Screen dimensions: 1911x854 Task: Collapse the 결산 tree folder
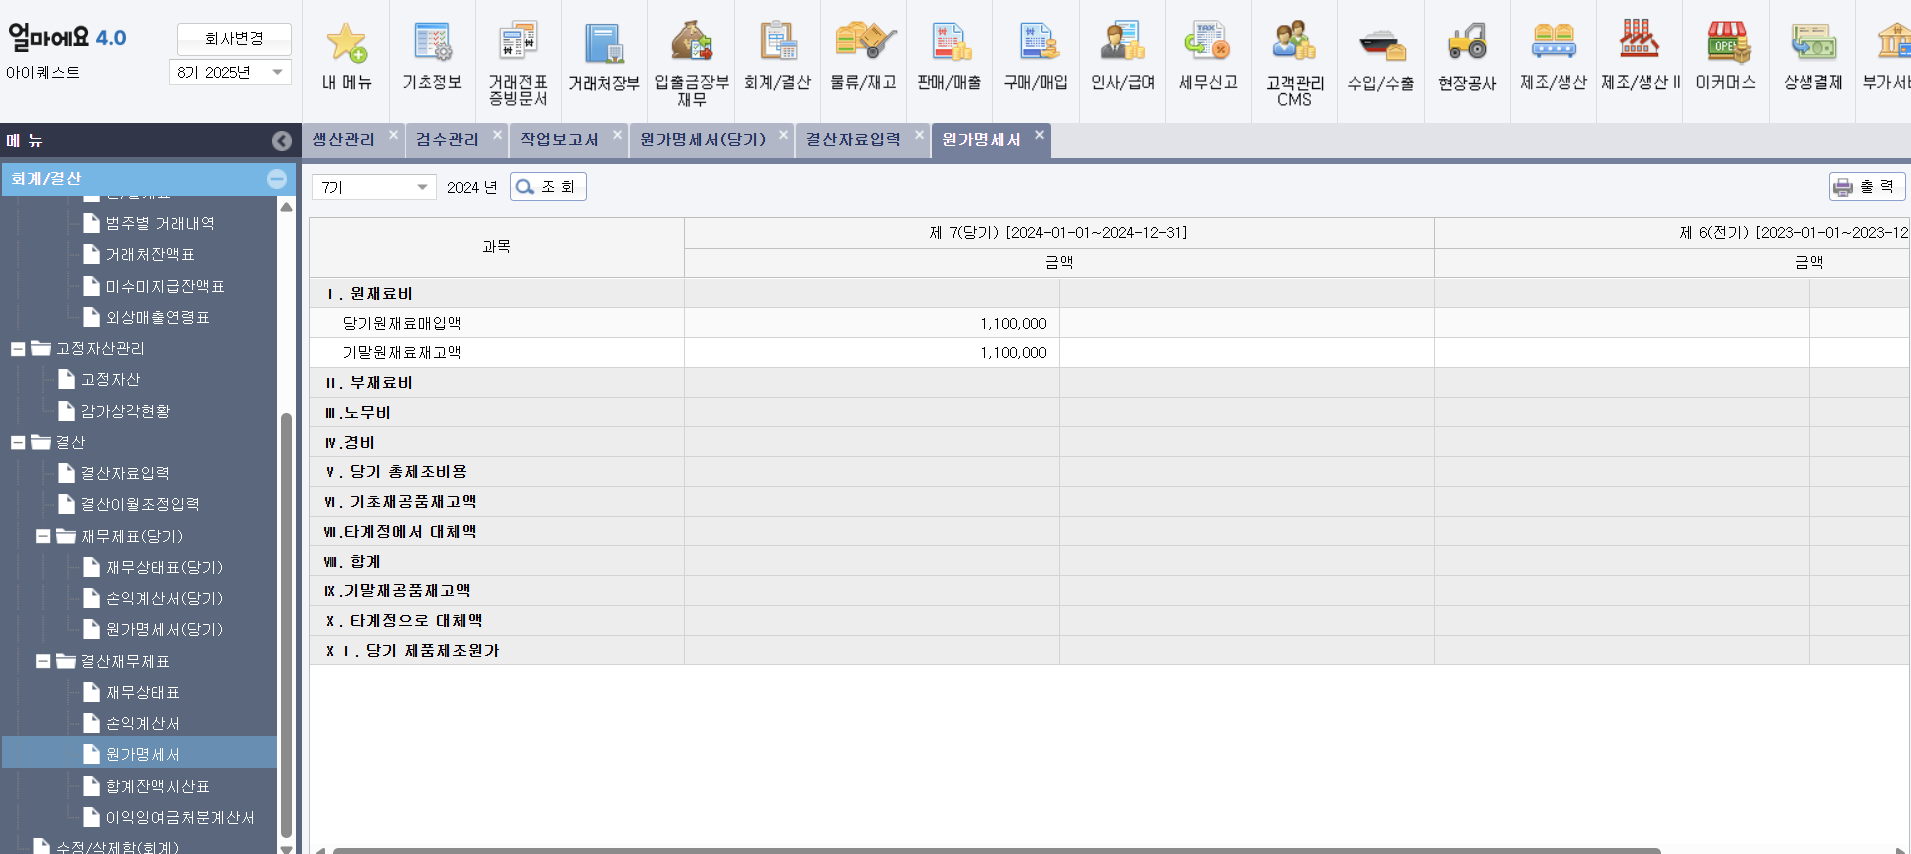coord(18,442)
